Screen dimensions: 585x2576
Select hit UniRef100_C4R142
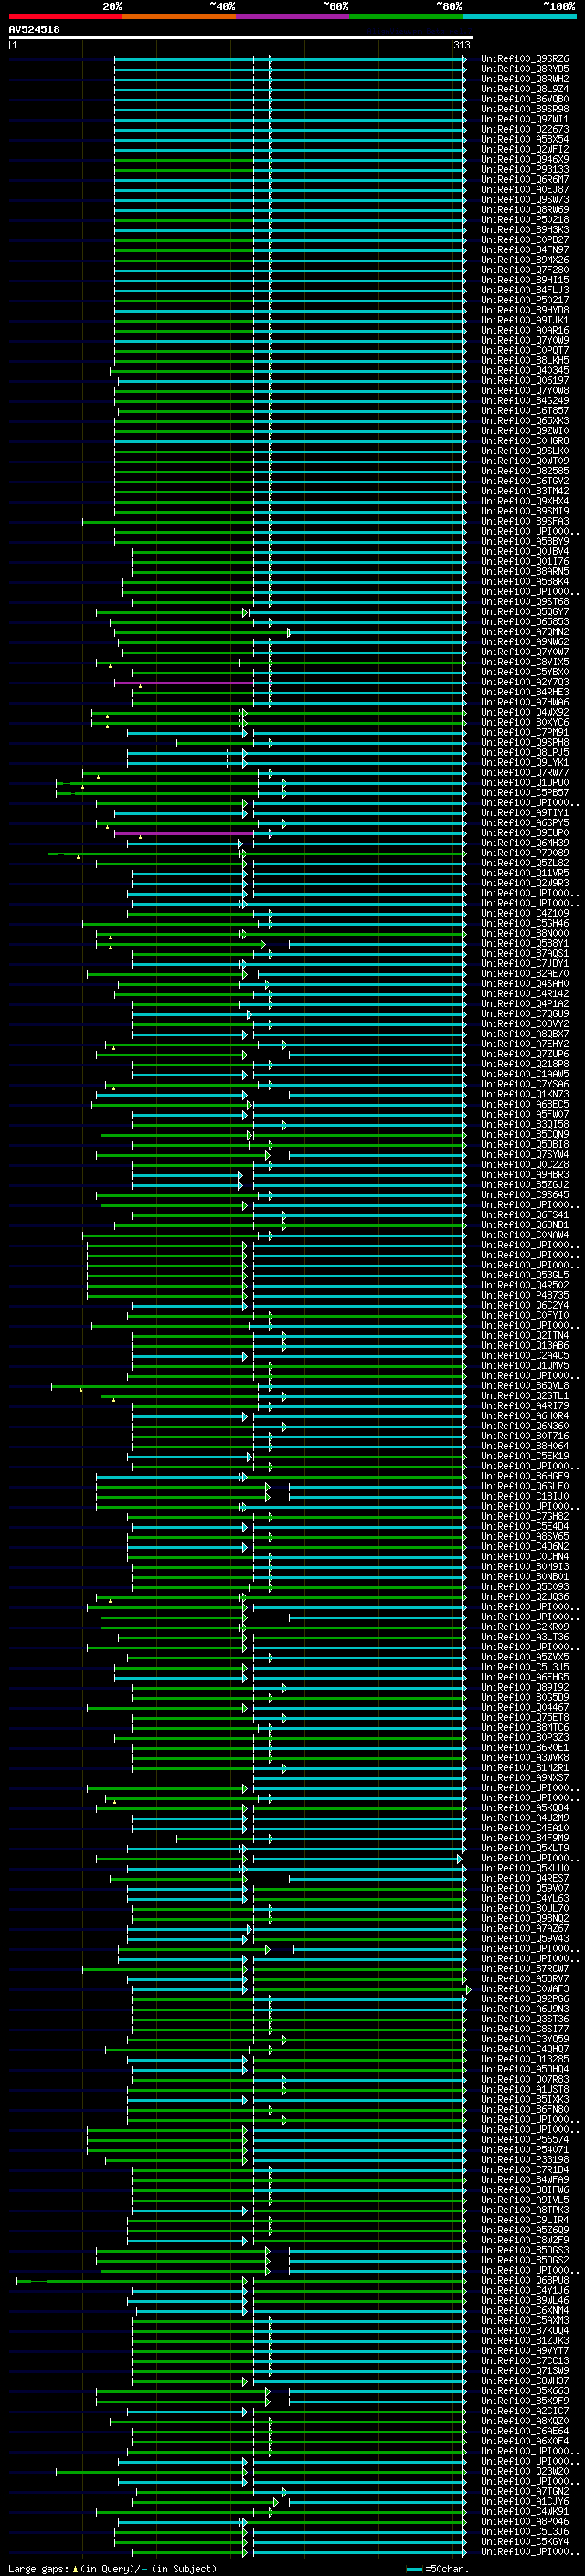point(525,994)
